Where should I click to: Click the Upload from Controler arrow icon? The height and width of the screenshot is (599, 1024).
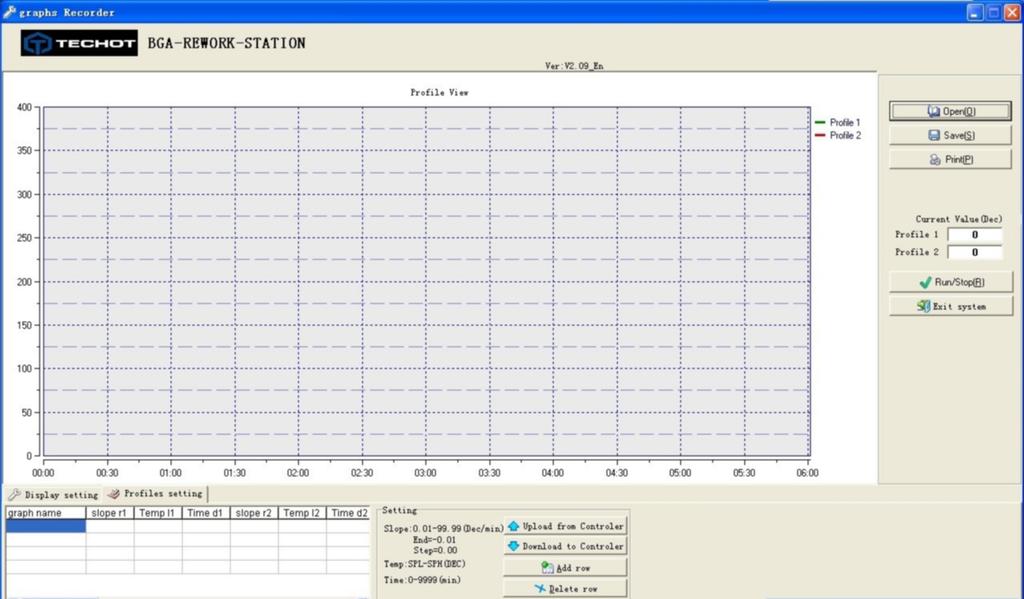[513, 526]
